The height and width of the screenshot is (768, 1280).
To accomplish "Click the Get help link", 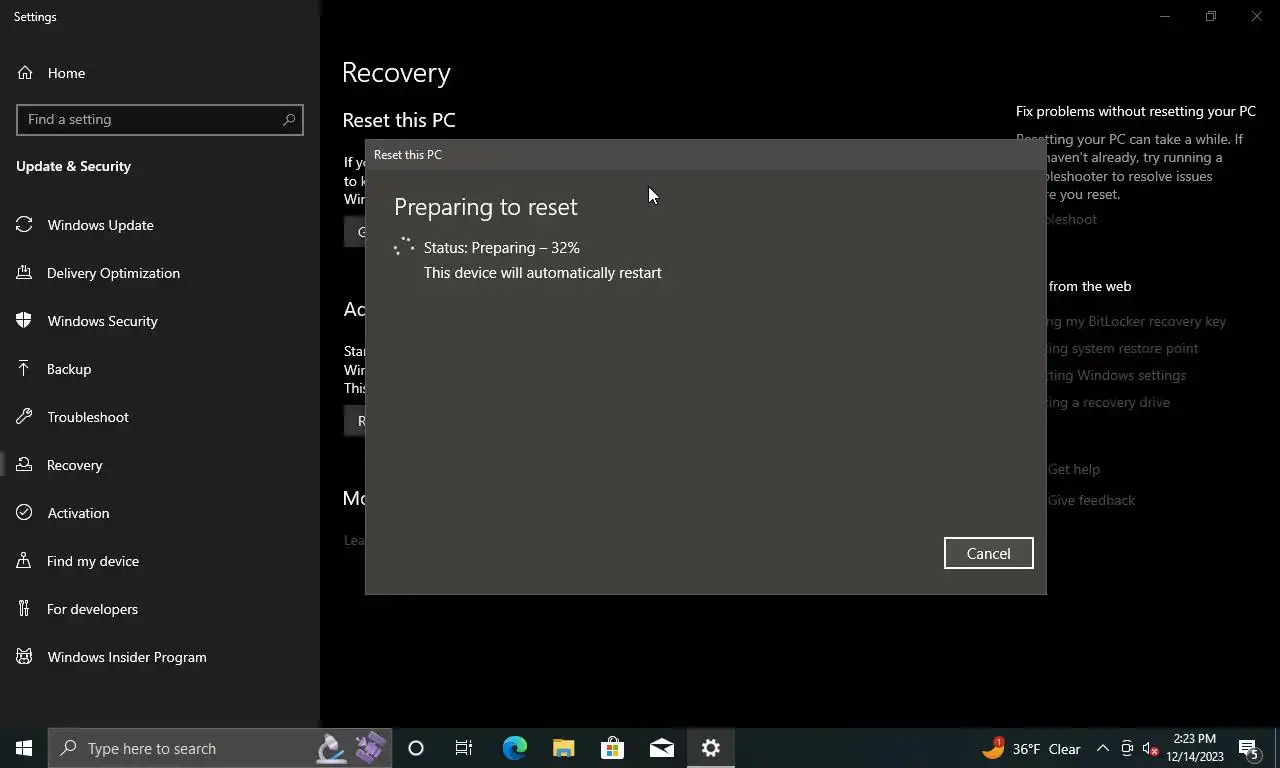I will click(x=1074, y=469).
